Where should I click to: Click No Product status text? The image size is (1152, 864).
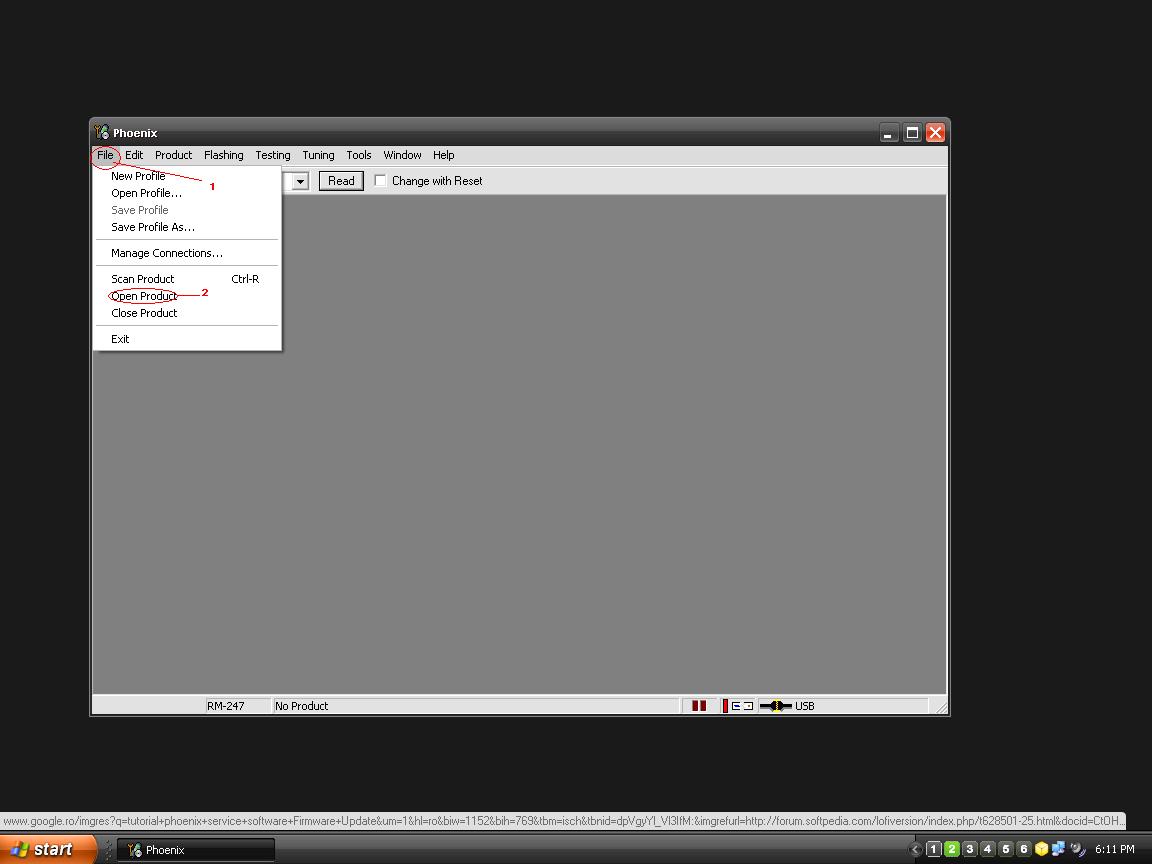[x=301, y=706]
